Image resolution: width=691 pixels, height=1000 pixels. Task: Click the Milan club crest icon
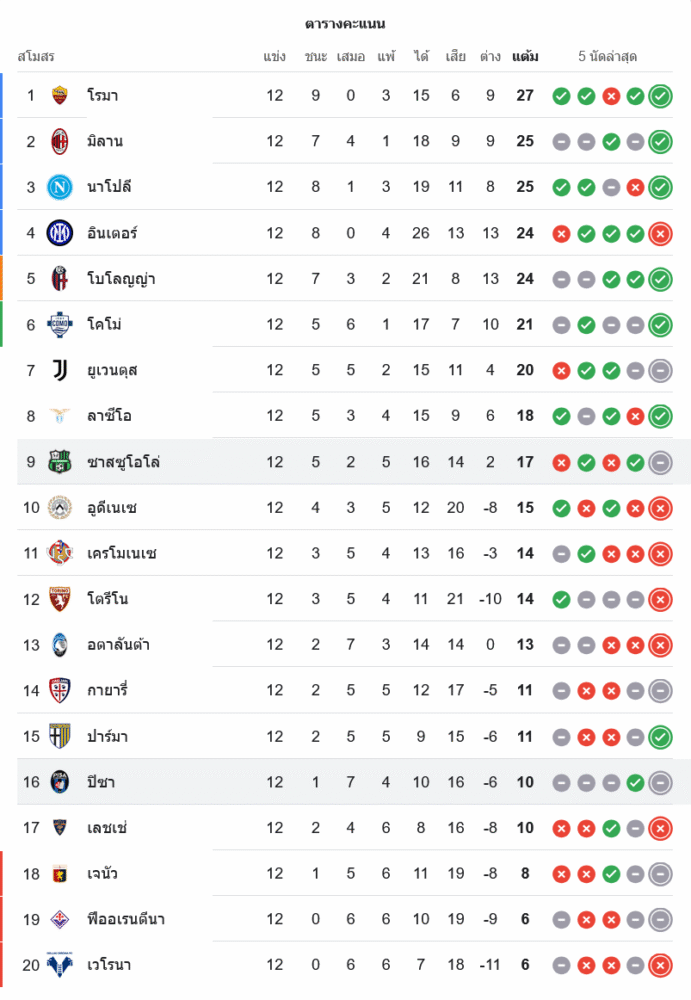point(60,141)
